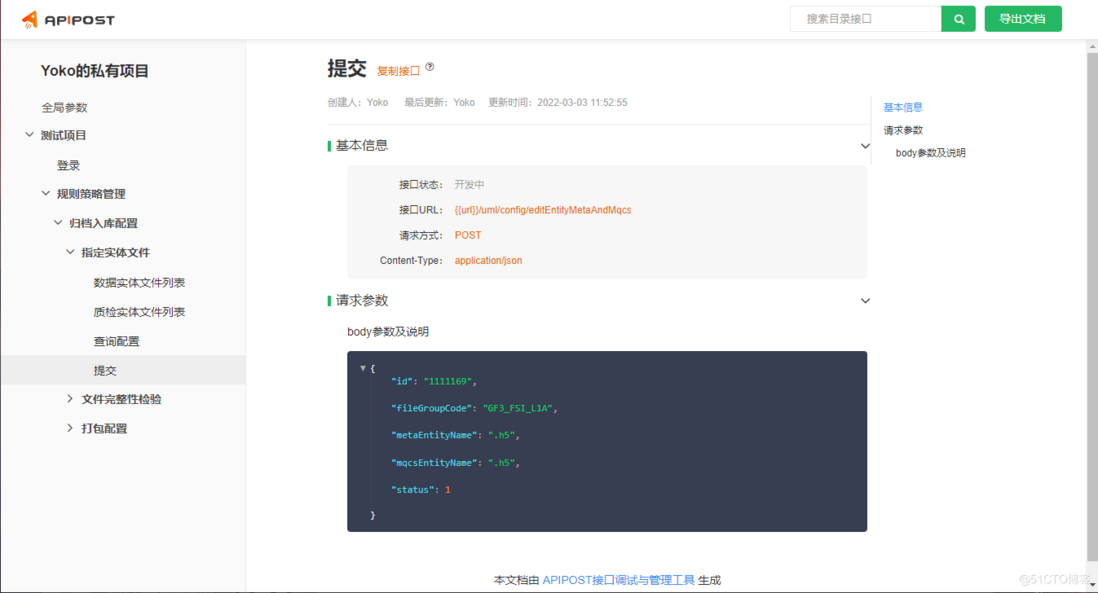Click the "fileGroupCode" line in JSON
1098x593 pixels.
pyautogui.click(x=474, y=408)
